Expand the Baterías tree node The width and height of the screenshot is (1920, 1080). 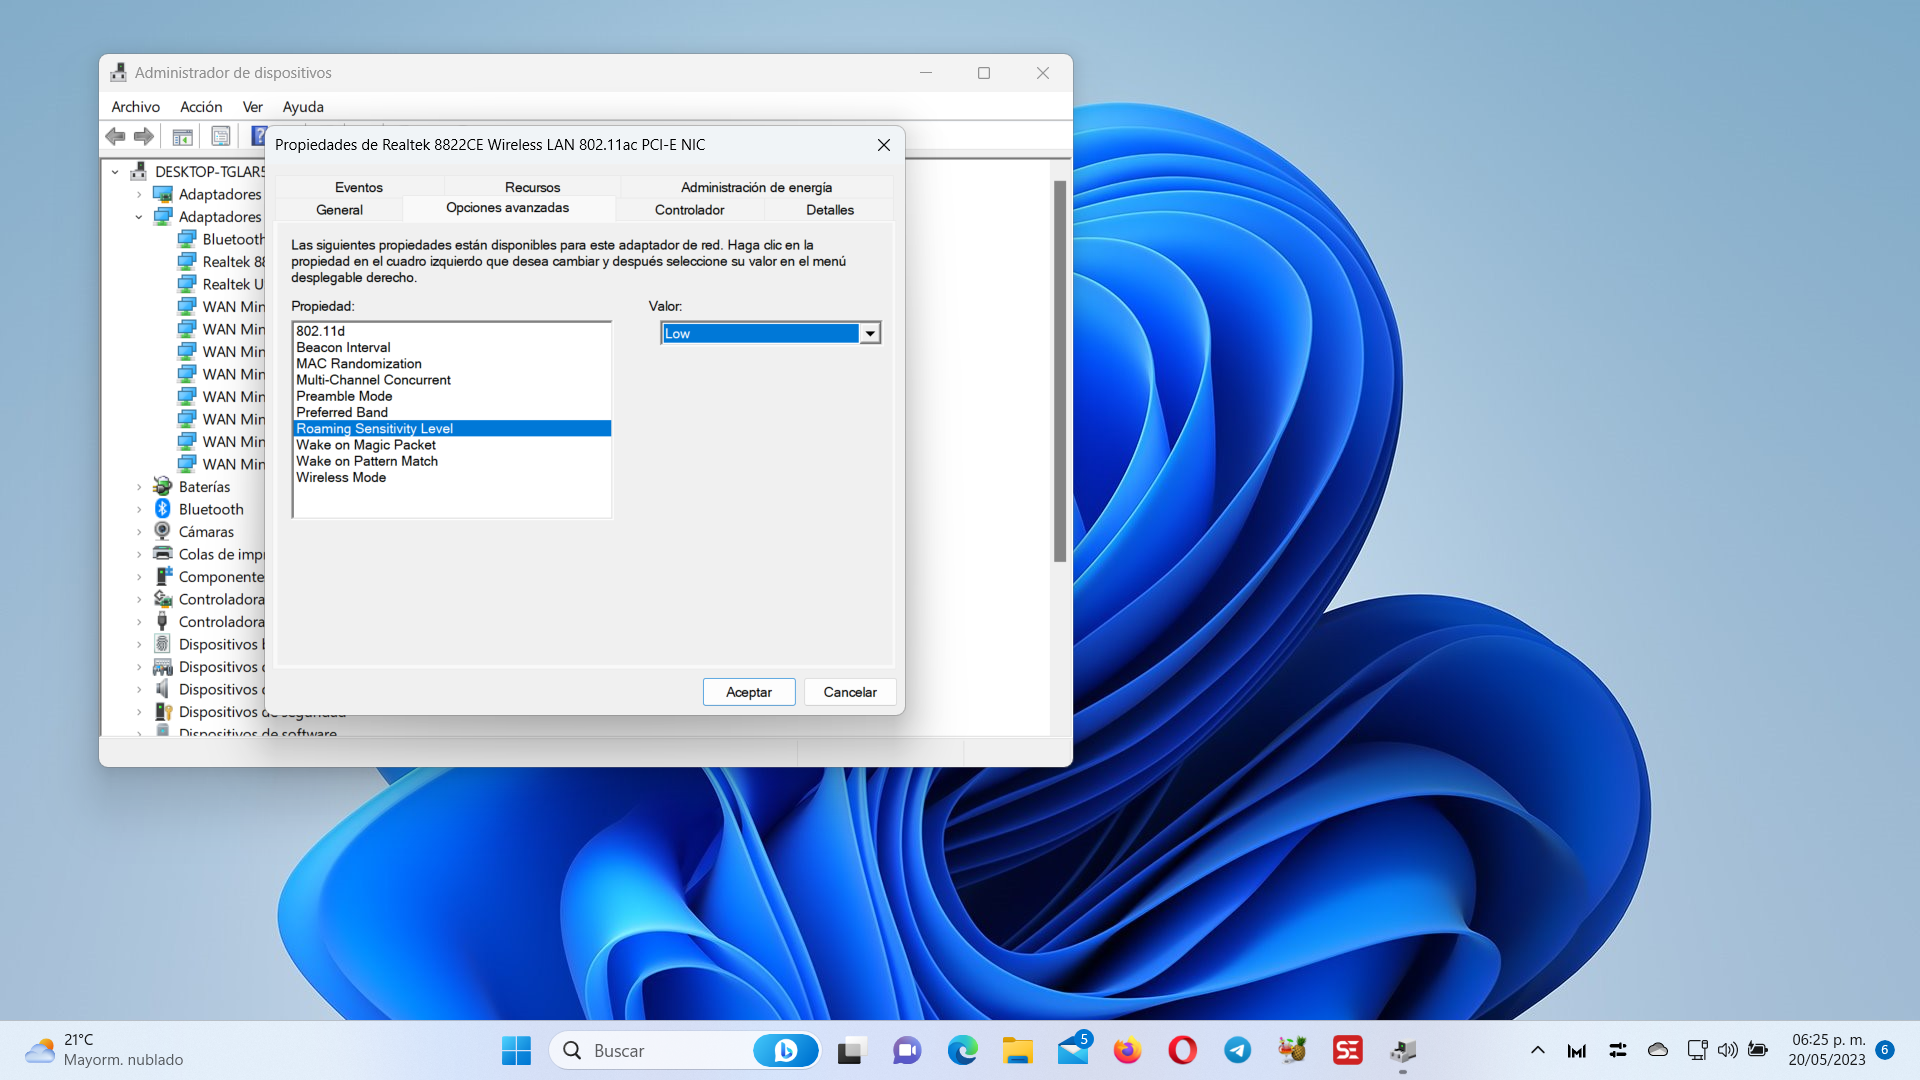[x=139, y=487]
